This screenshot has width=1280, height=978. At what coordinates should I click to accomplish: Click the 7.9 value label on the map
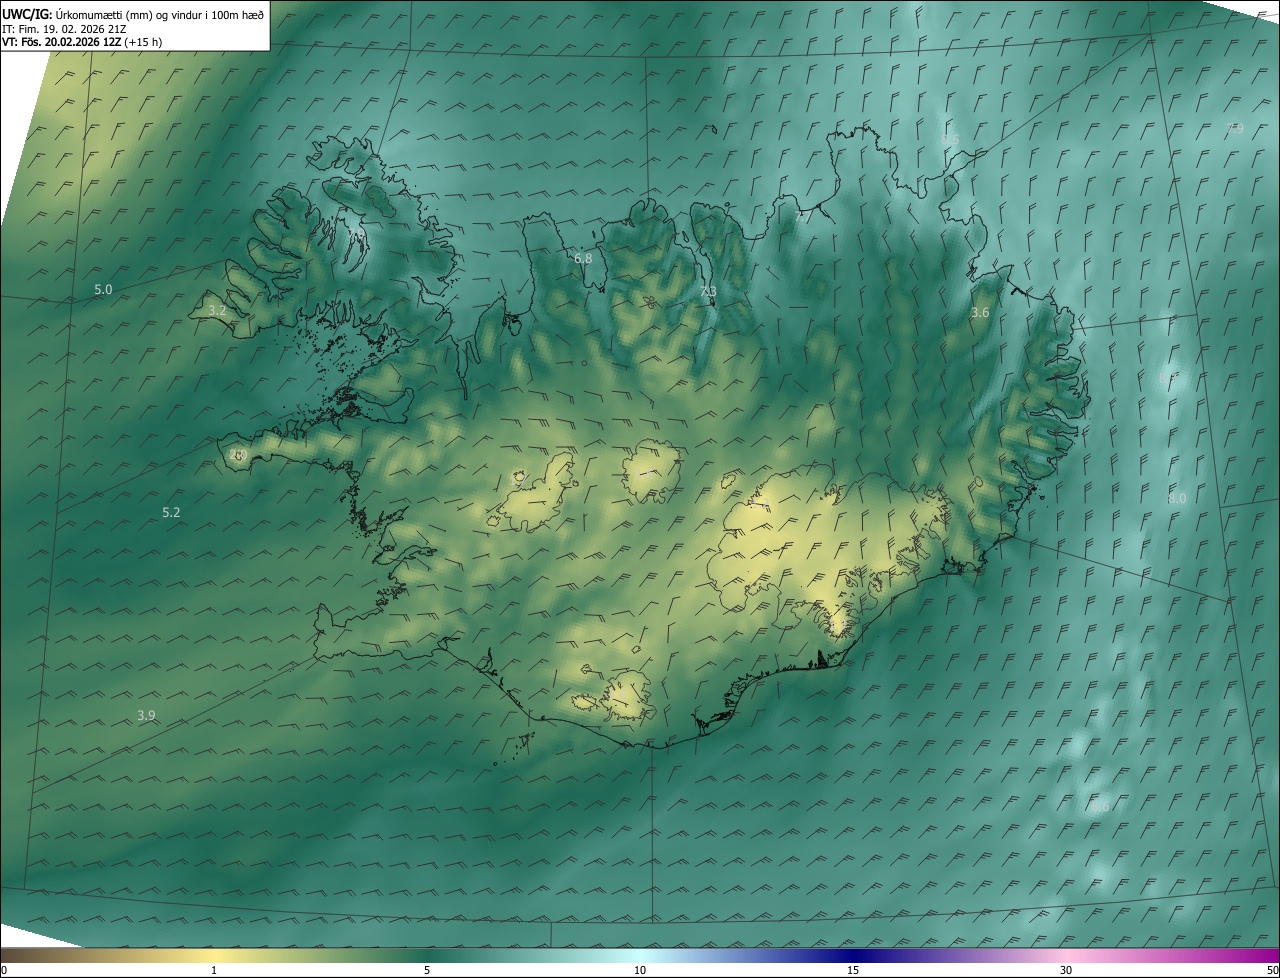coord(1235,128)
